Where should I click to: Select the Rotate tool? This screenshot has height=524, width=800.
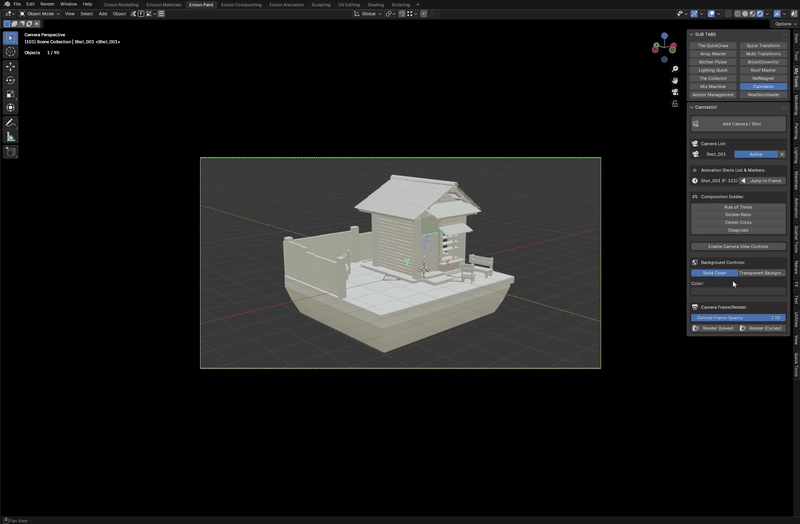tap(10, 80)
